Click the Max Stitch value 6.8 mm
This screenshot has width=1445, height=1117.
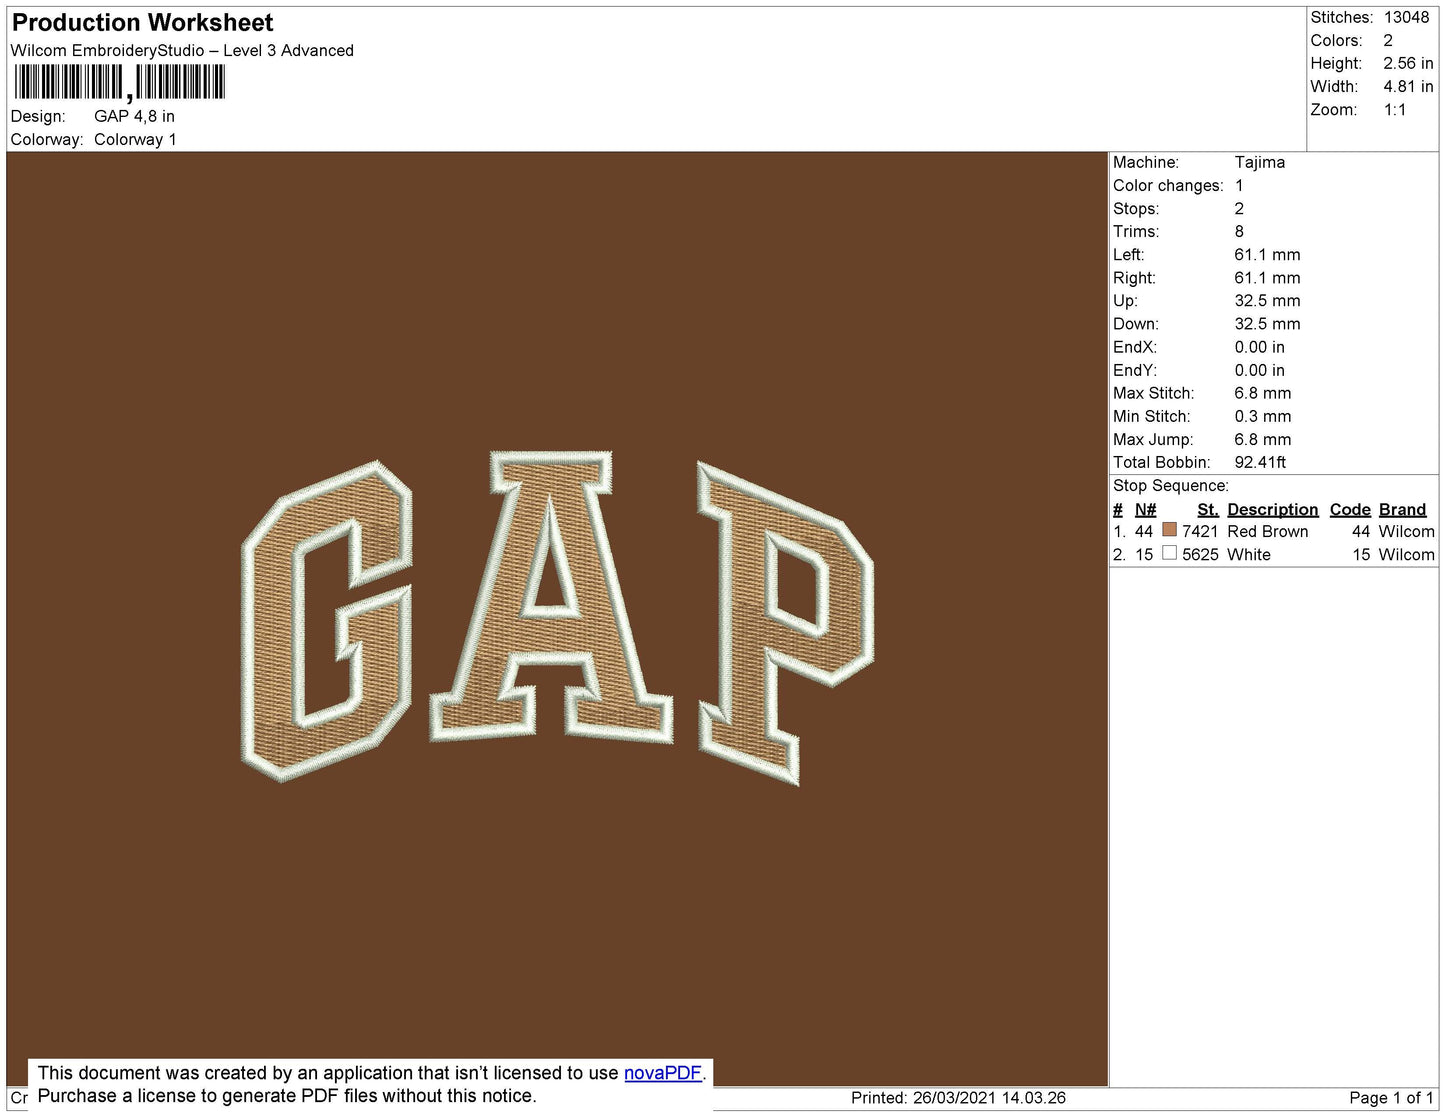tap(1262, 393)
